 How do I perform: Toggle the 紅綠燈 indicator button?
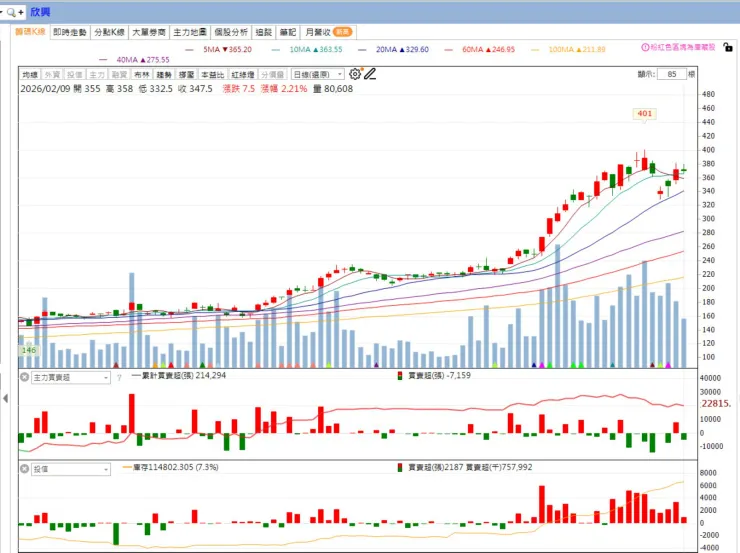(243, 75)
